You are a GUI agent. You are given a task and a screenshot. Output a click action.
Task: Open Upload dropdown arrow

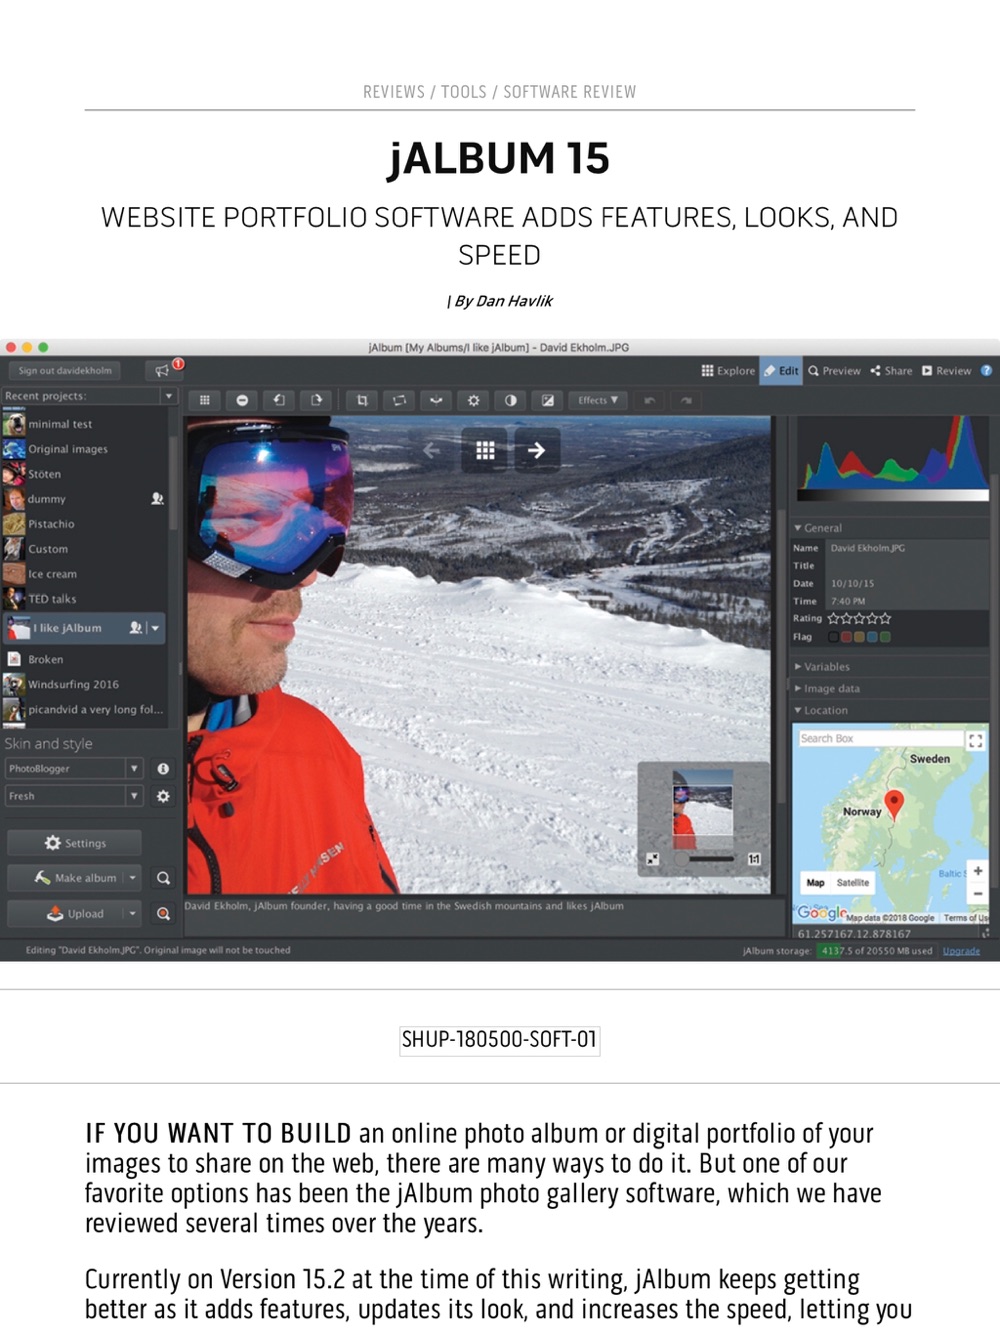click(x=132, y=913)
